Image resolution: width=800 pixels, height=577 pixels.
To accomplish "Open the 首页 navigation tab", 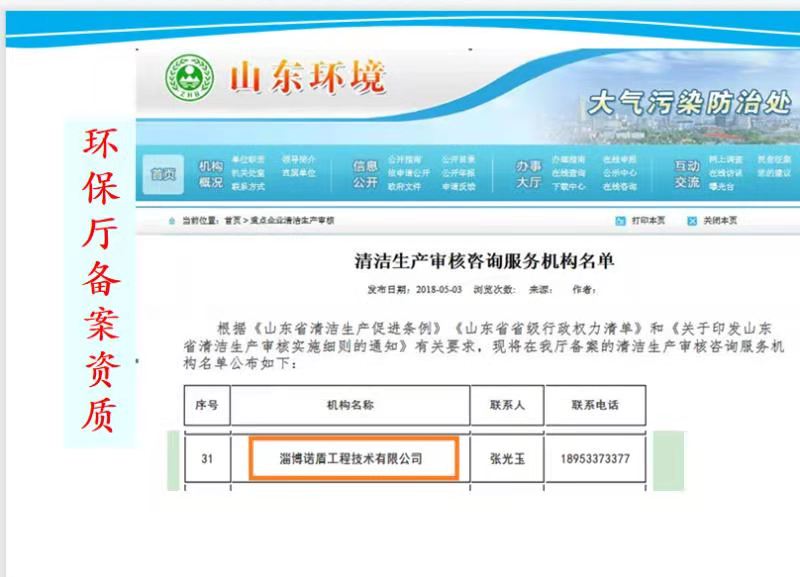I will coord(162,173).
